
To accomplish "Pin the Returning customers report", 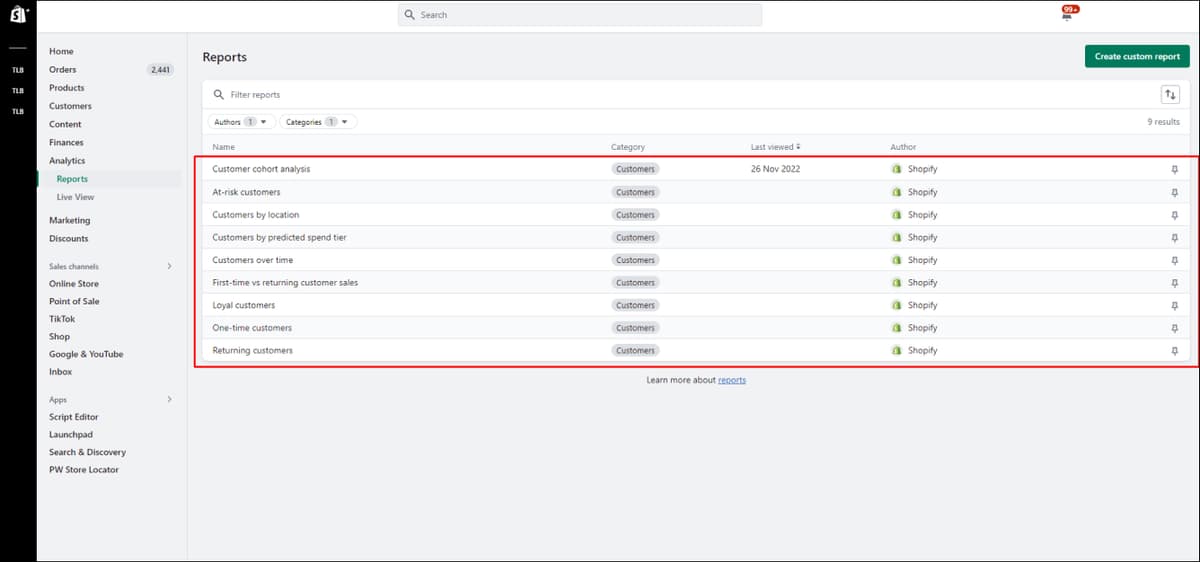I will (1175, 351).
